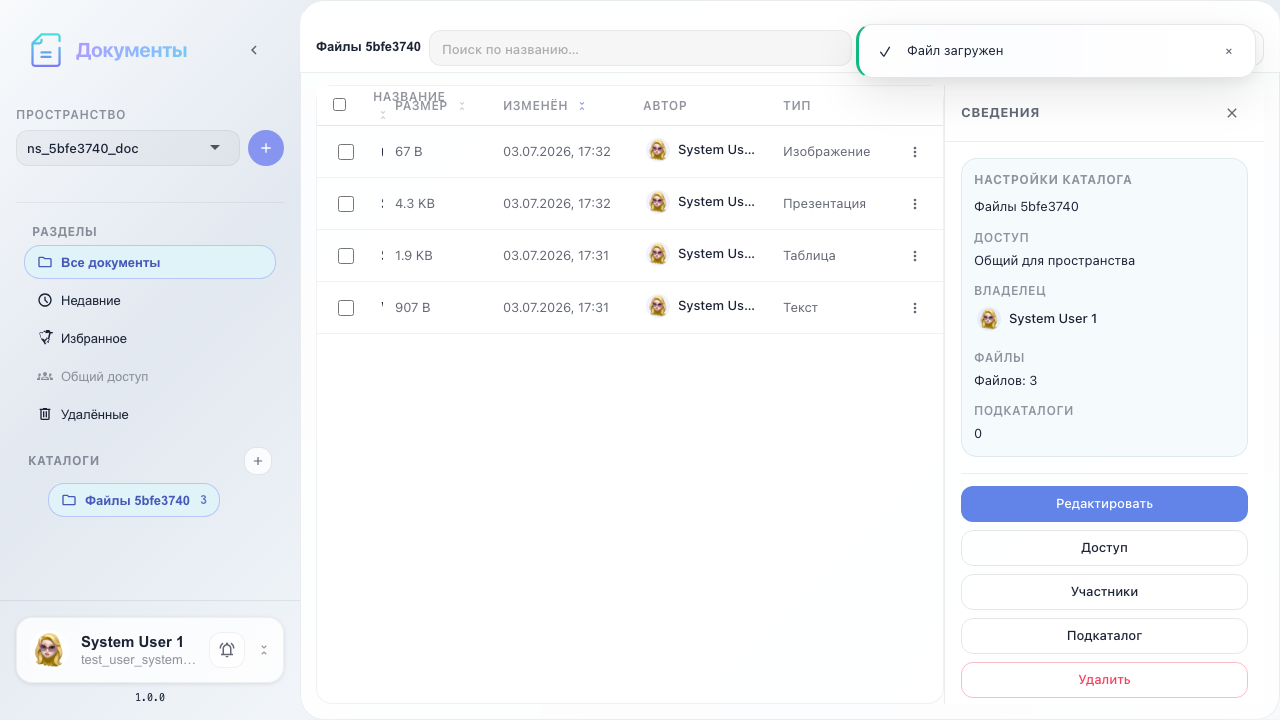Close the Сведения panel

pyautogui.click(x=1232, y=113)
